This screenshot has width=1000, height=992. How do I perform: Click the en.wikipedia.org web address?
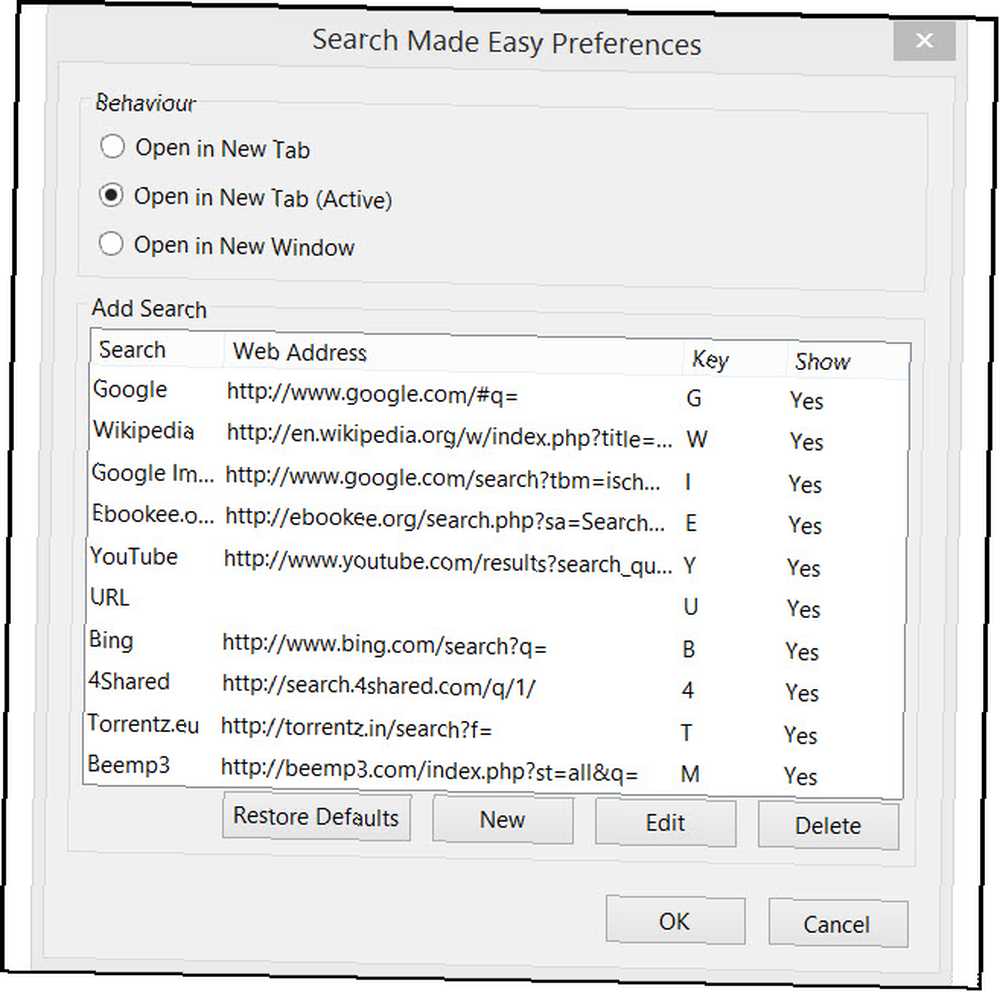click(x=449, y=436)
